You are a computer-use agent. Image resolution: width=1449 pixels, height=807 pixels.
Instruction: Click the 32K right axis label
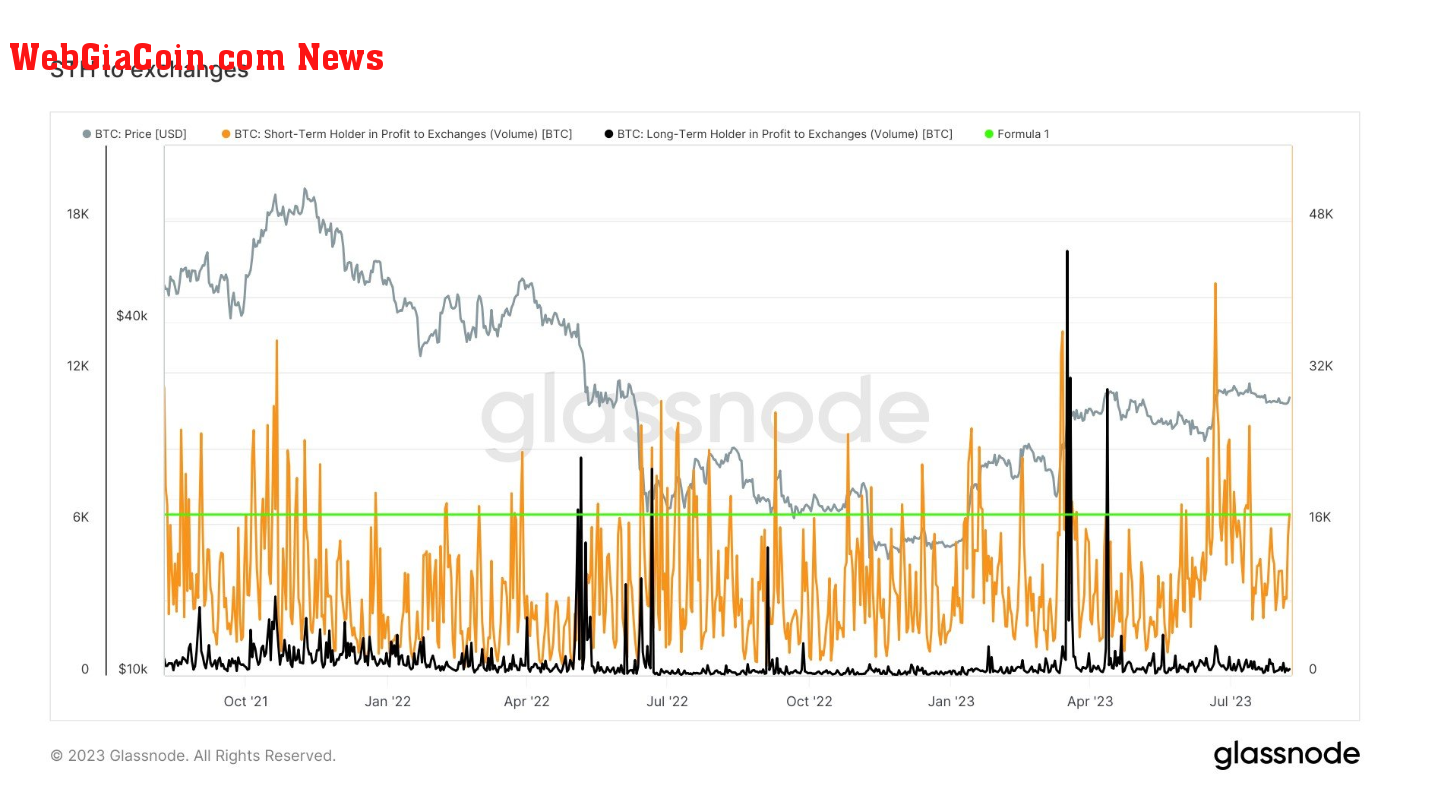click(x=1321, y=366)
